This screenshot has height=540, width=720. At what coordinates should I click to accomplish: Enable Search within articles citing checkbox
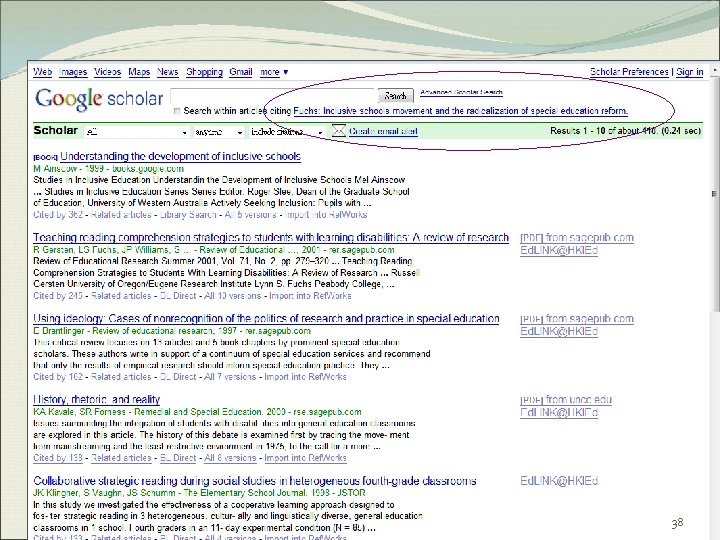point(177,111)
